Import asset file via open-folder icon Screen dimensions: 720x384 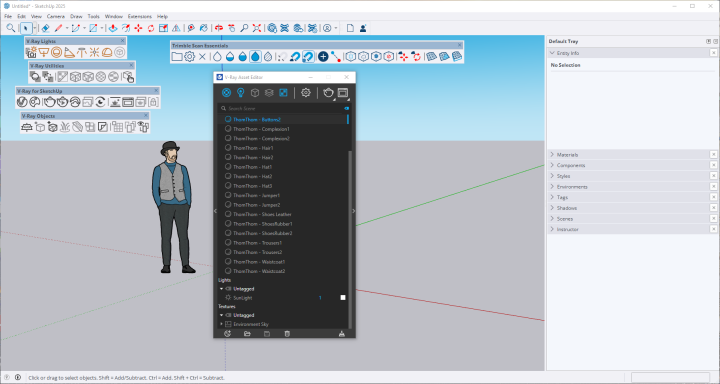click(x=247, y=333)
